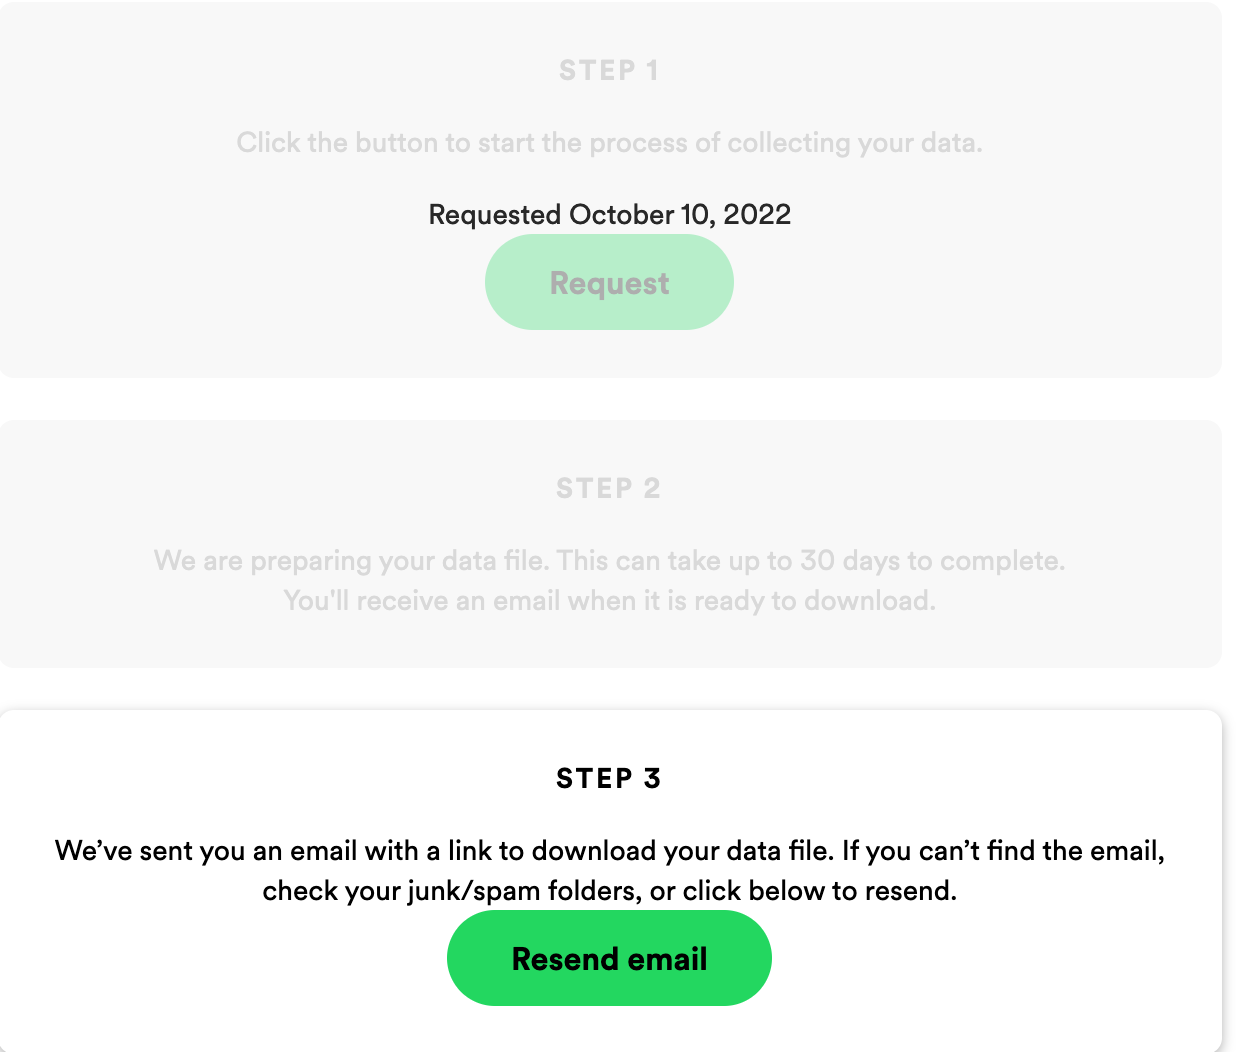Click the 'check your junk/spam folders' line
The width and height of the screenshot is (1236, 1052).
610,891
